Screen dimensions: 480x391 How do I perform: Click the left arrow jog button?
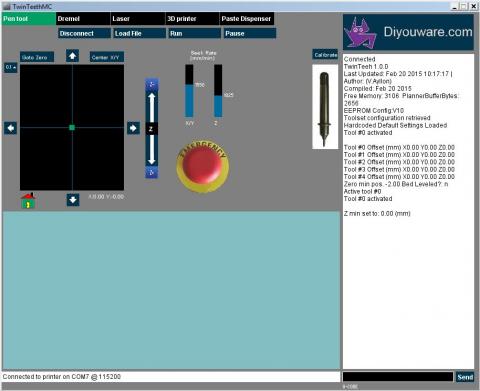pyautogui.click(x=11, y=128)
